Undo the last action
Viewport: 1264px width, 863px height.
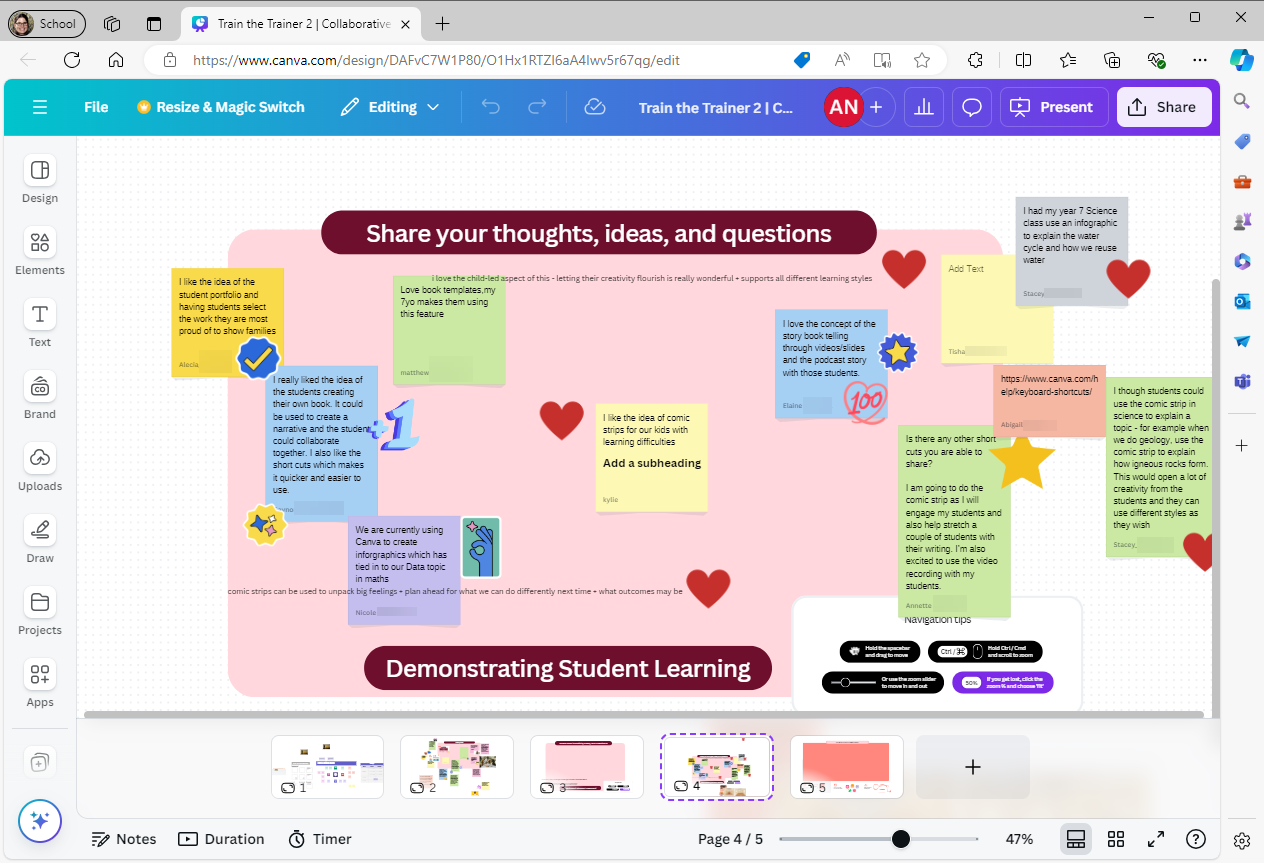coord(490,107)
